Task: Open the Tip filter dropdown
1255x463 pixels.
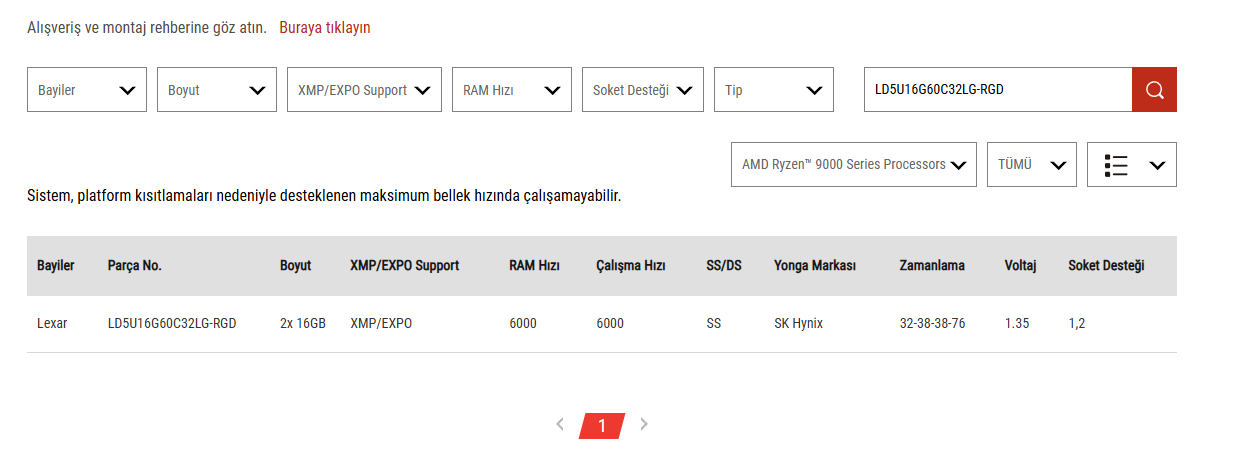Action: click(x=774, y=90)
